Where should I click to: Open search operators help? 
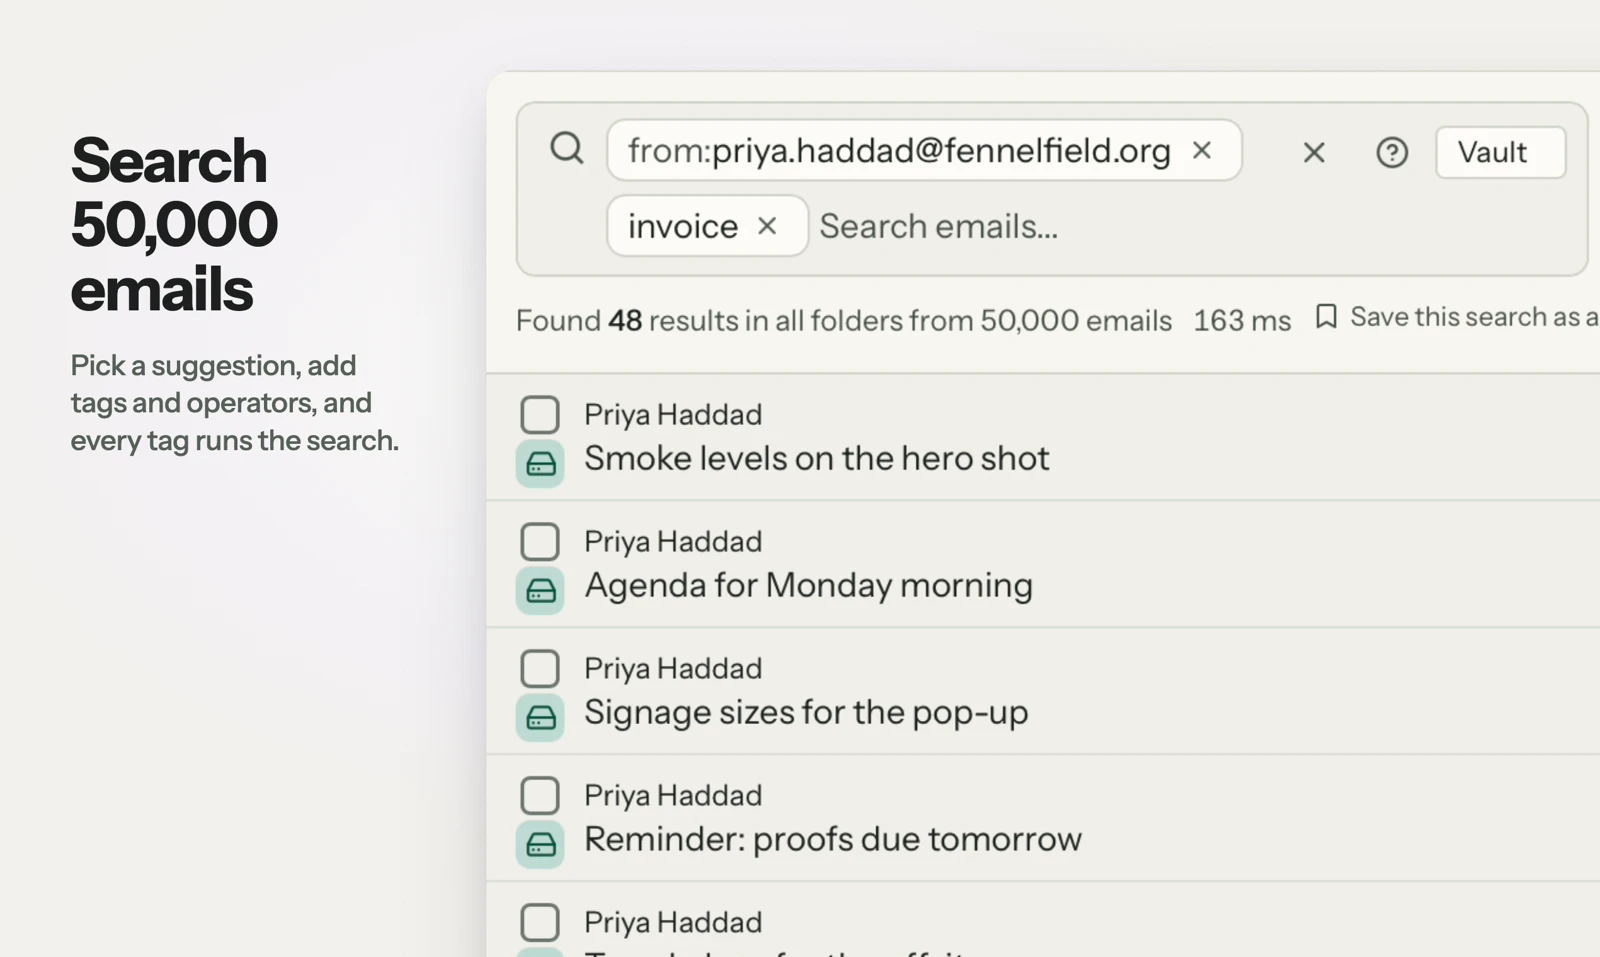1392,152
